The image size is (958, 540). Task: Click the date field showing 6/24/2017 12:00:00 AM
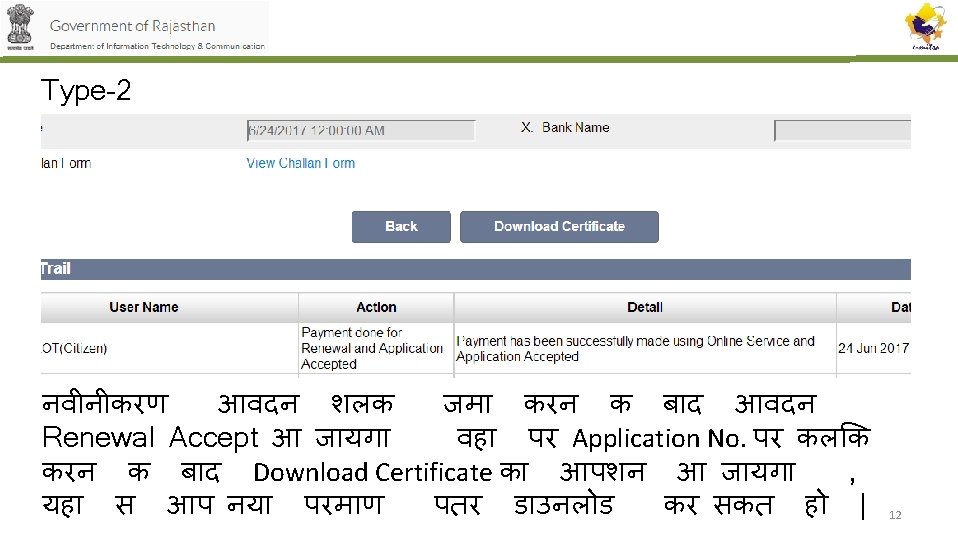[360, 130]
